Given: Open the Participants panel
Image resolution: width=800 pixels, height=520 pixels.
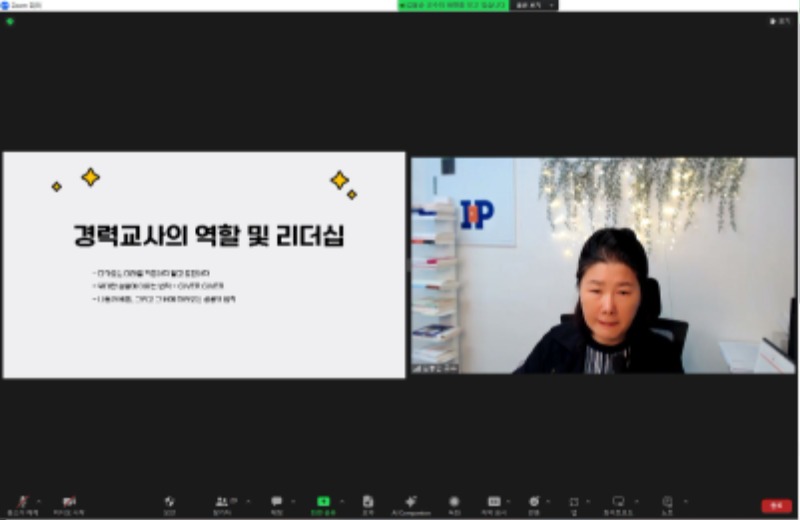Looking at the screenshot, I should [221, 502].
